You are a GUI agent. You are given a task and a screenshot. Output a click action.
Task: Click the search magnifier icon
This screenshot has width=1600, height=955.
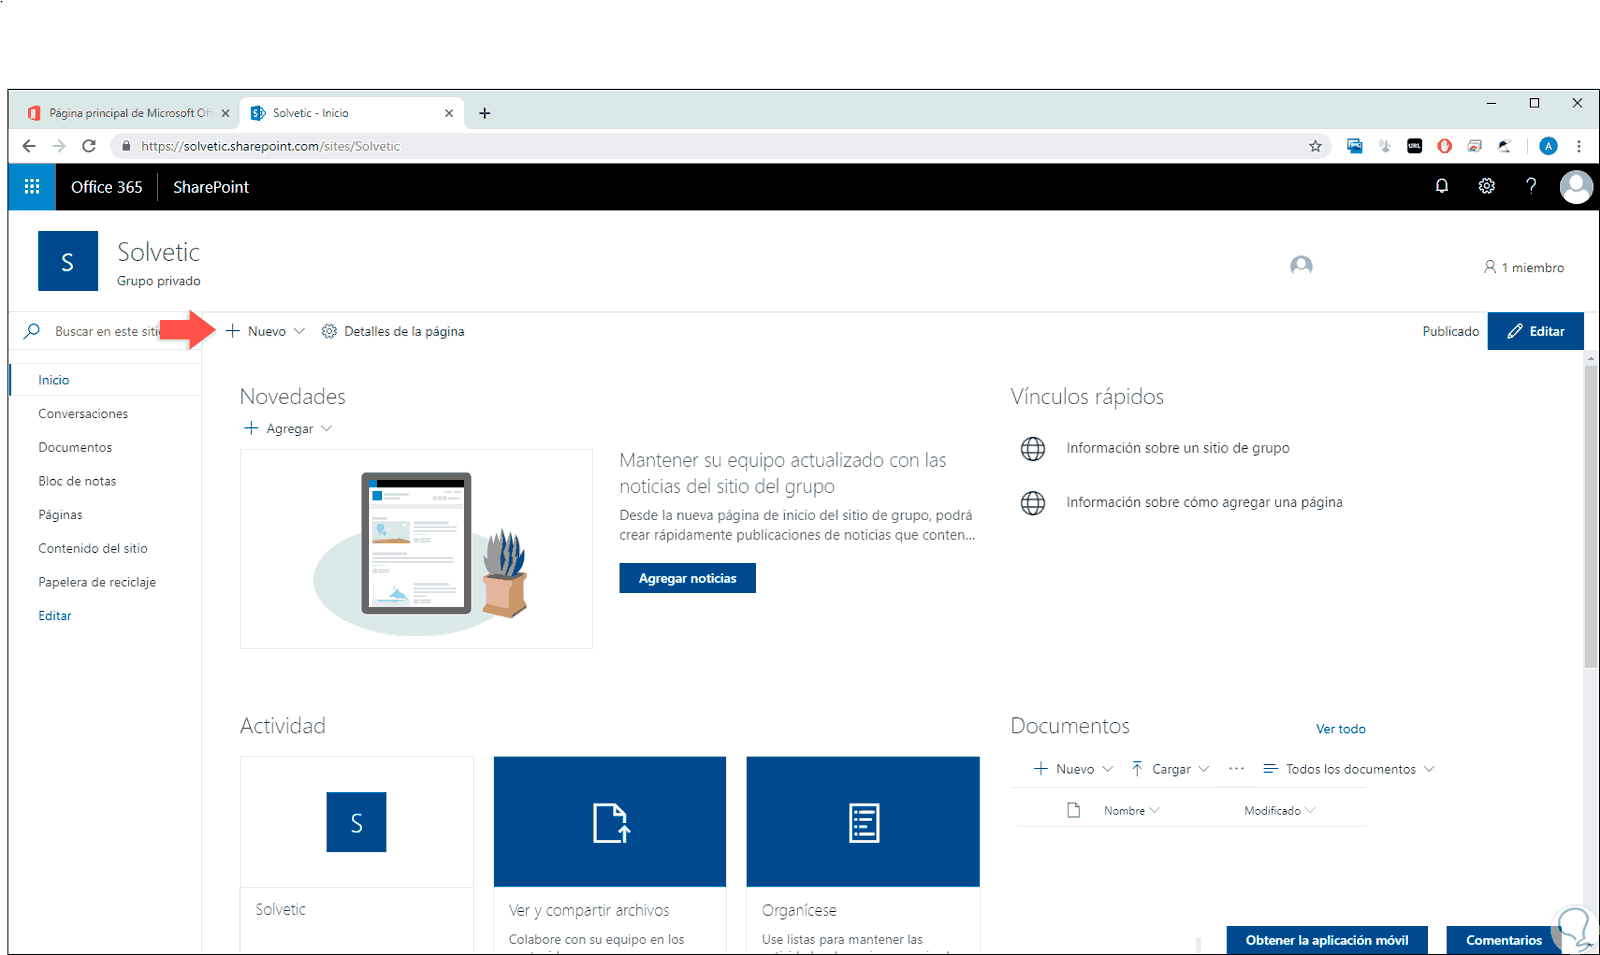[32, 331]
